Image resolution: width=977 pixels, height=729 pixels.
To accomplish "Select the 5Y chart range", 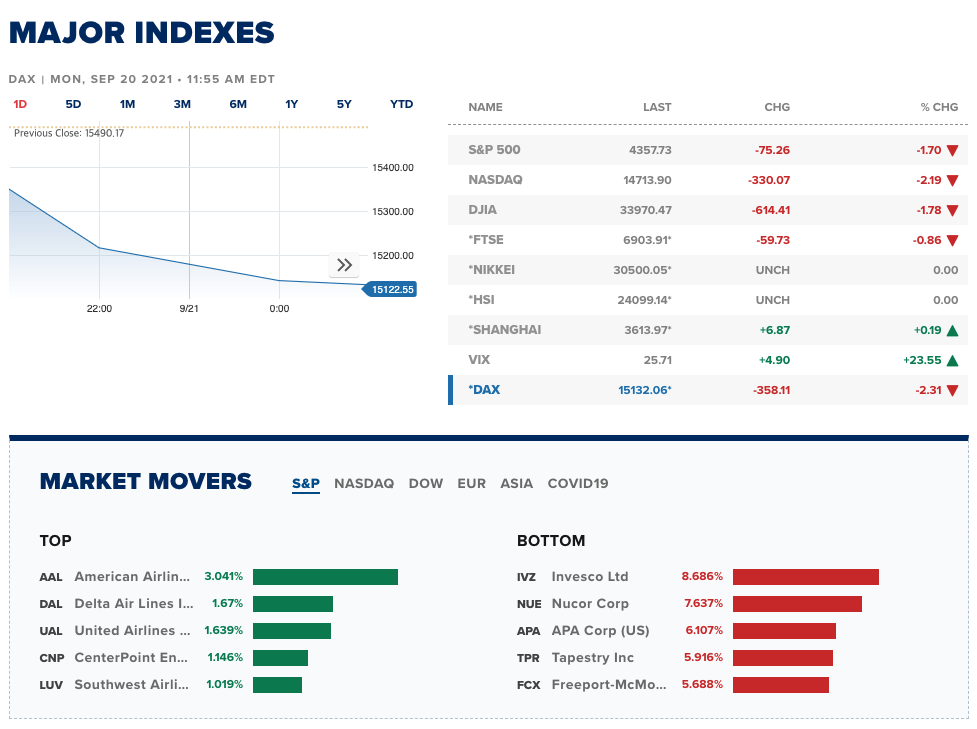I will point(344,104).
